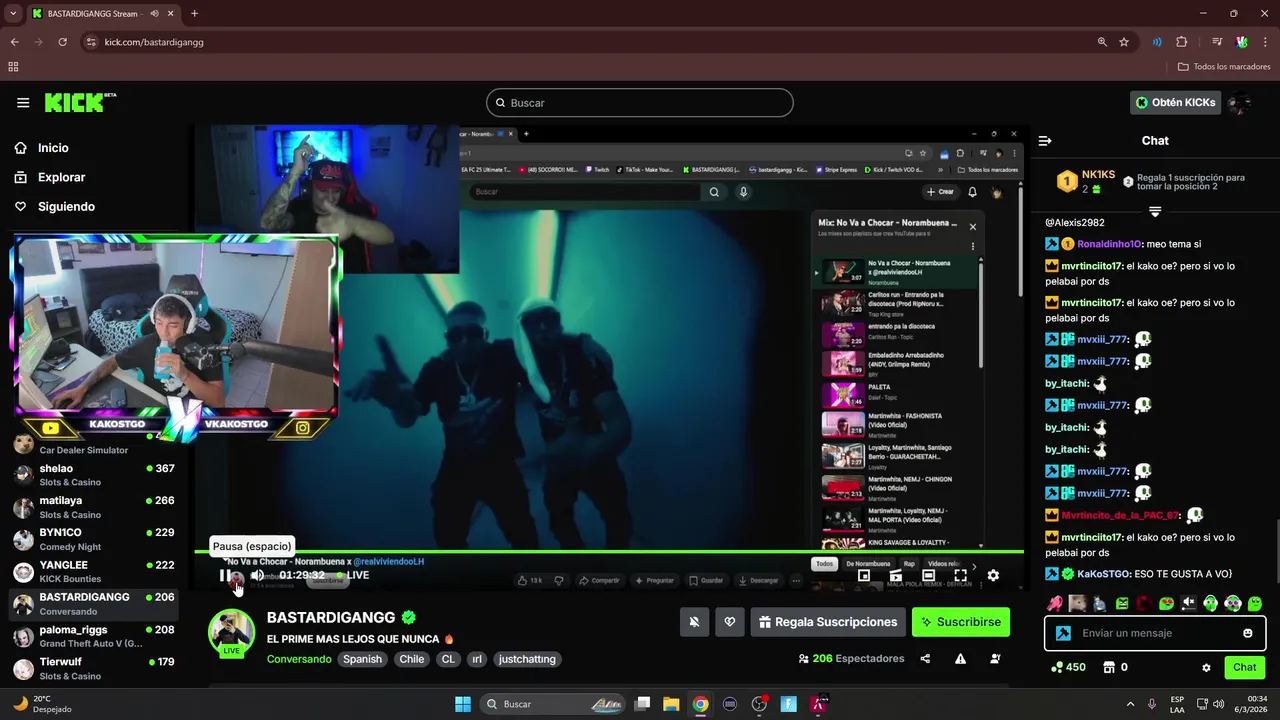1280x720 pixels.
Task: Open BASTARDIGANGG channel avatar
Action: (x=231, y=632)
